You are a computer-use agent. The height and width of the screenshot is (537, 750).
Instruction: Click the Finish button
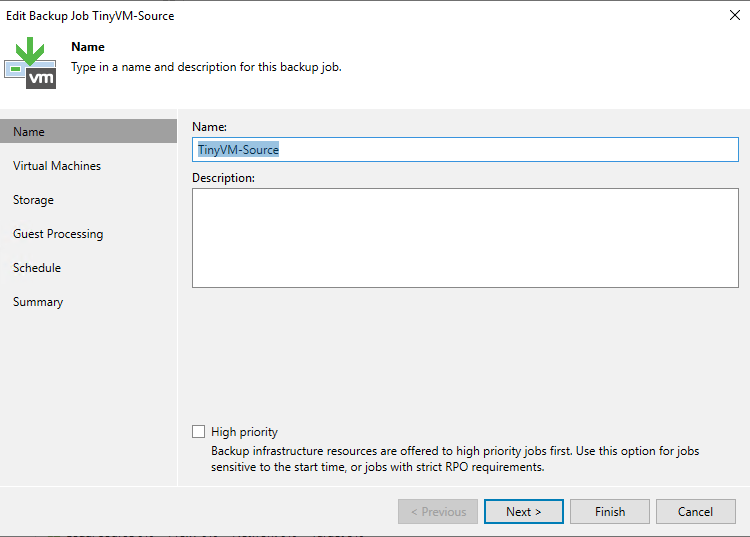[x=610, y=512]
